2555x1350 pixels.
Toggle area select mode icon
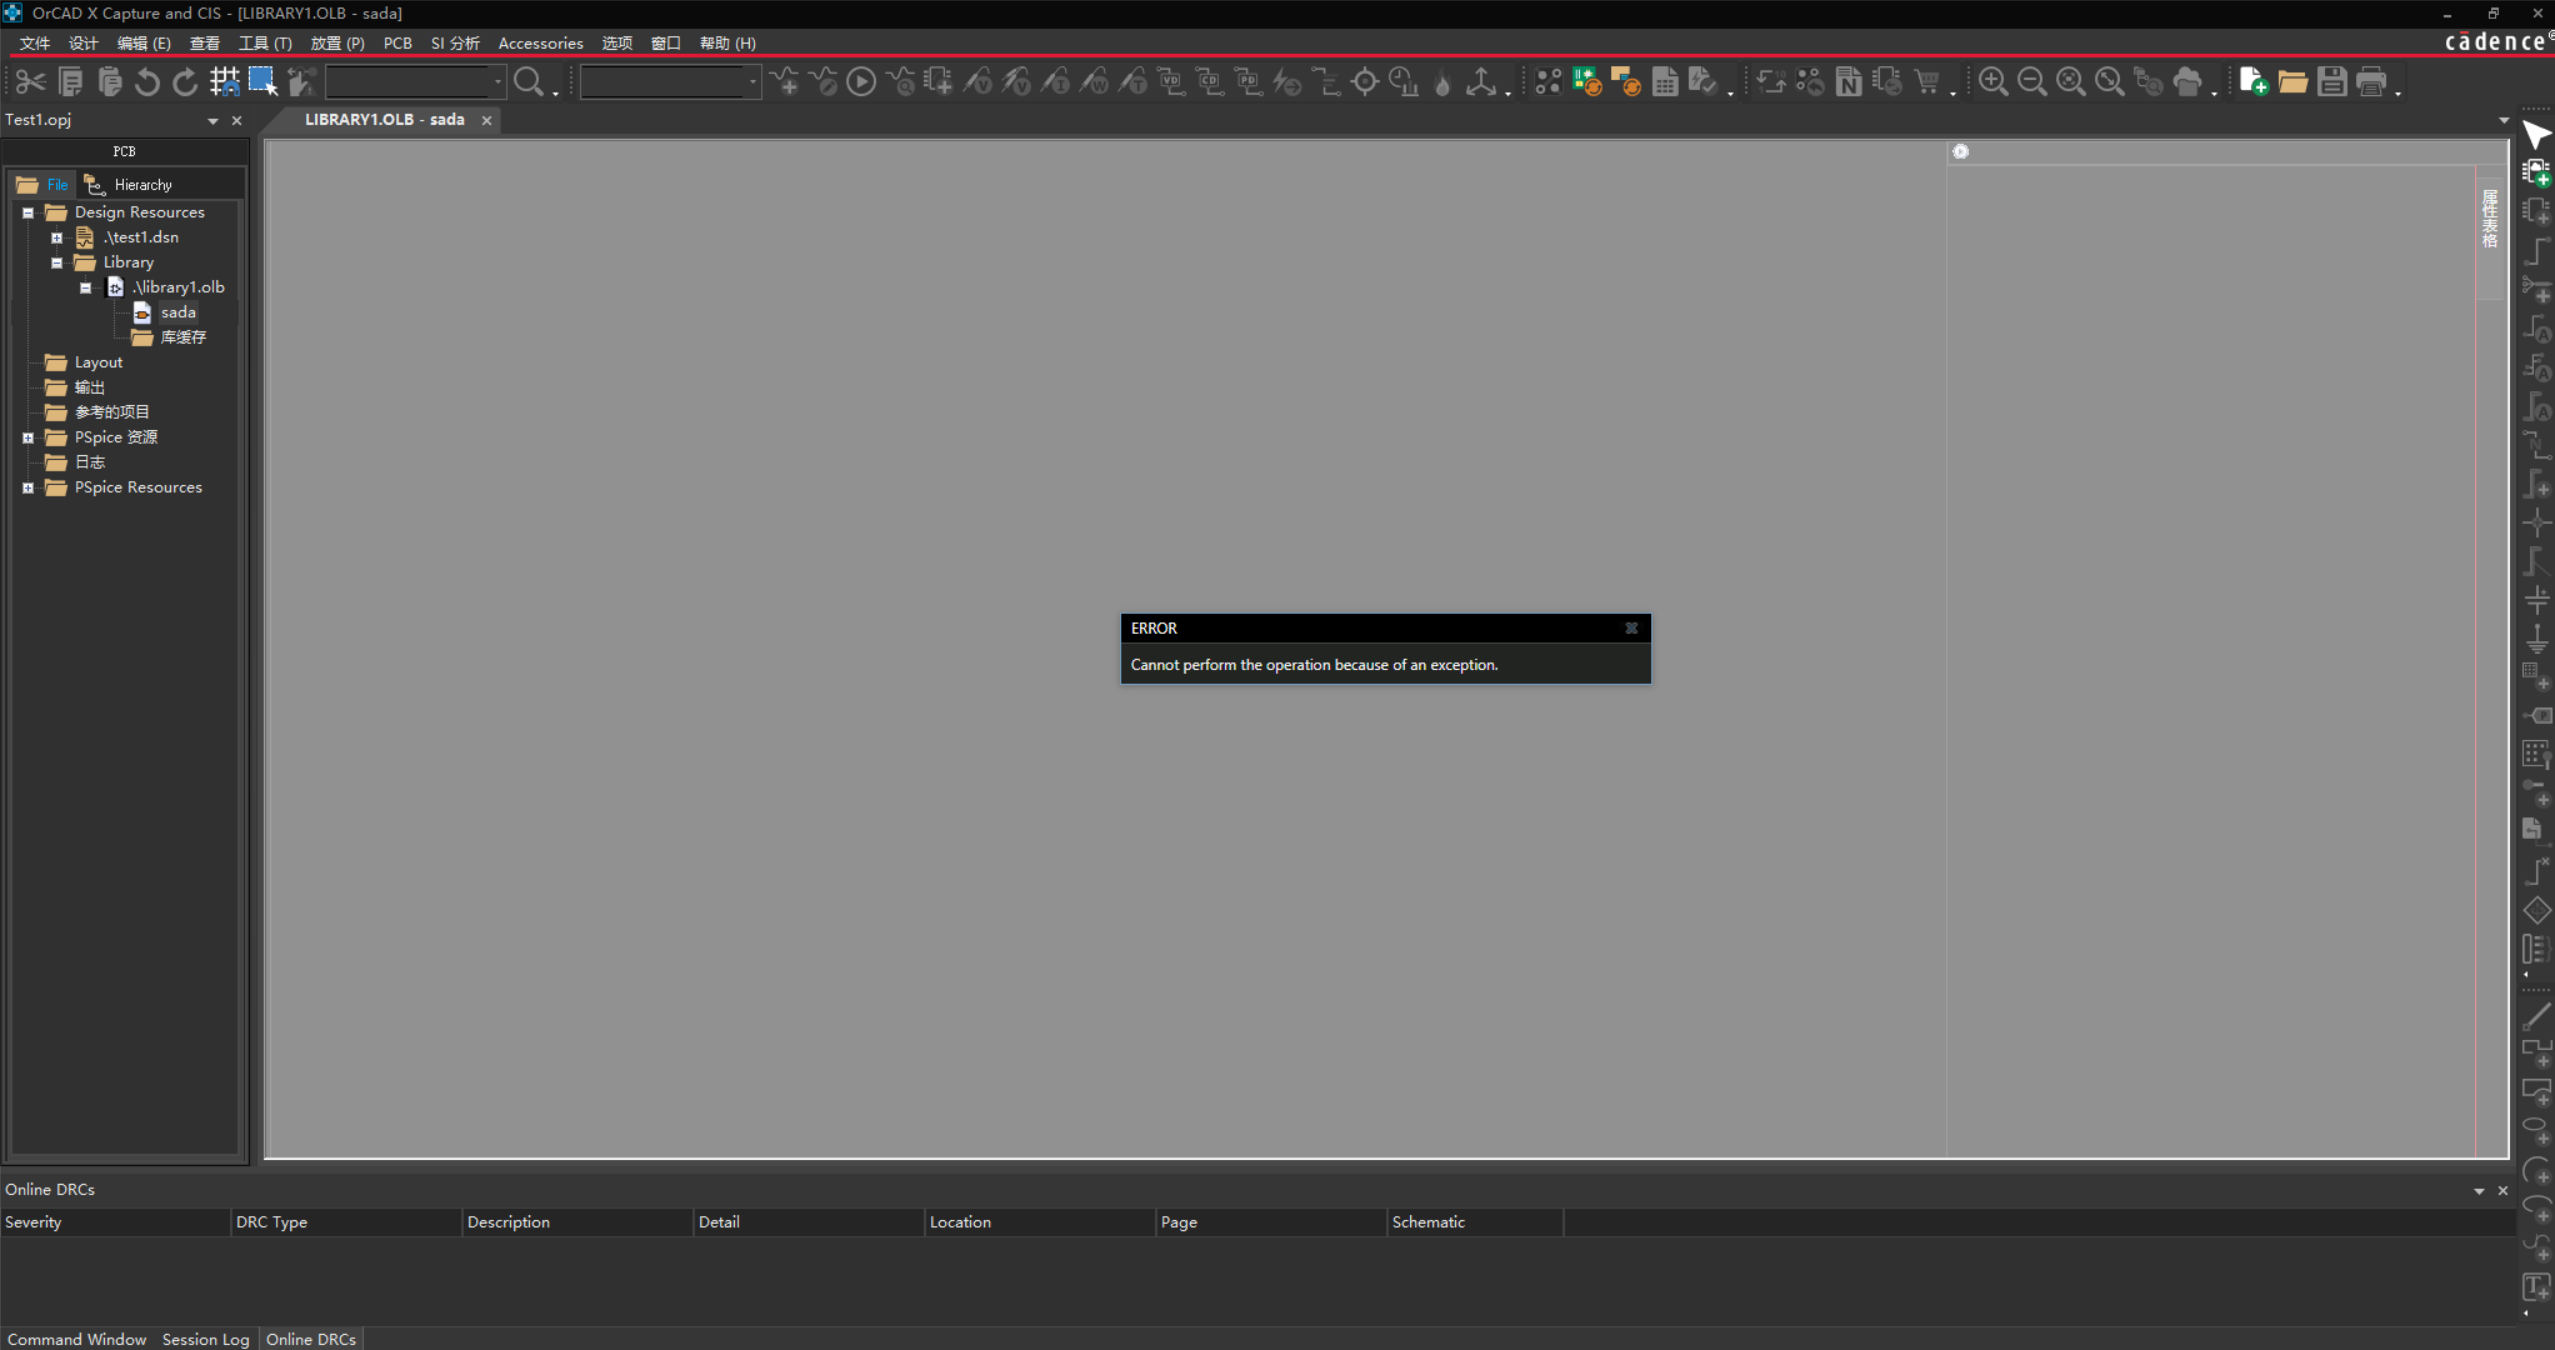263,82
